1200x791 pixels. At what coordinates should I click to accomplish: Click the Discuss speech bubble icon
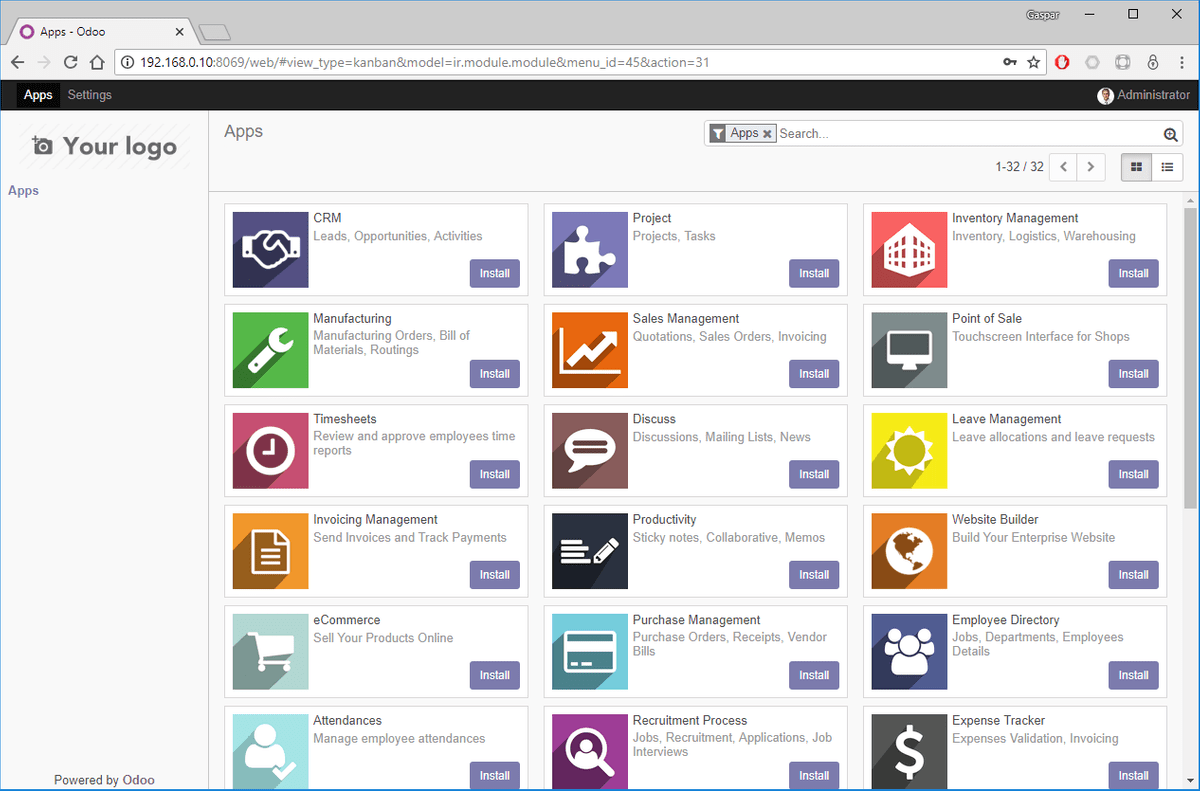(590, 451)
